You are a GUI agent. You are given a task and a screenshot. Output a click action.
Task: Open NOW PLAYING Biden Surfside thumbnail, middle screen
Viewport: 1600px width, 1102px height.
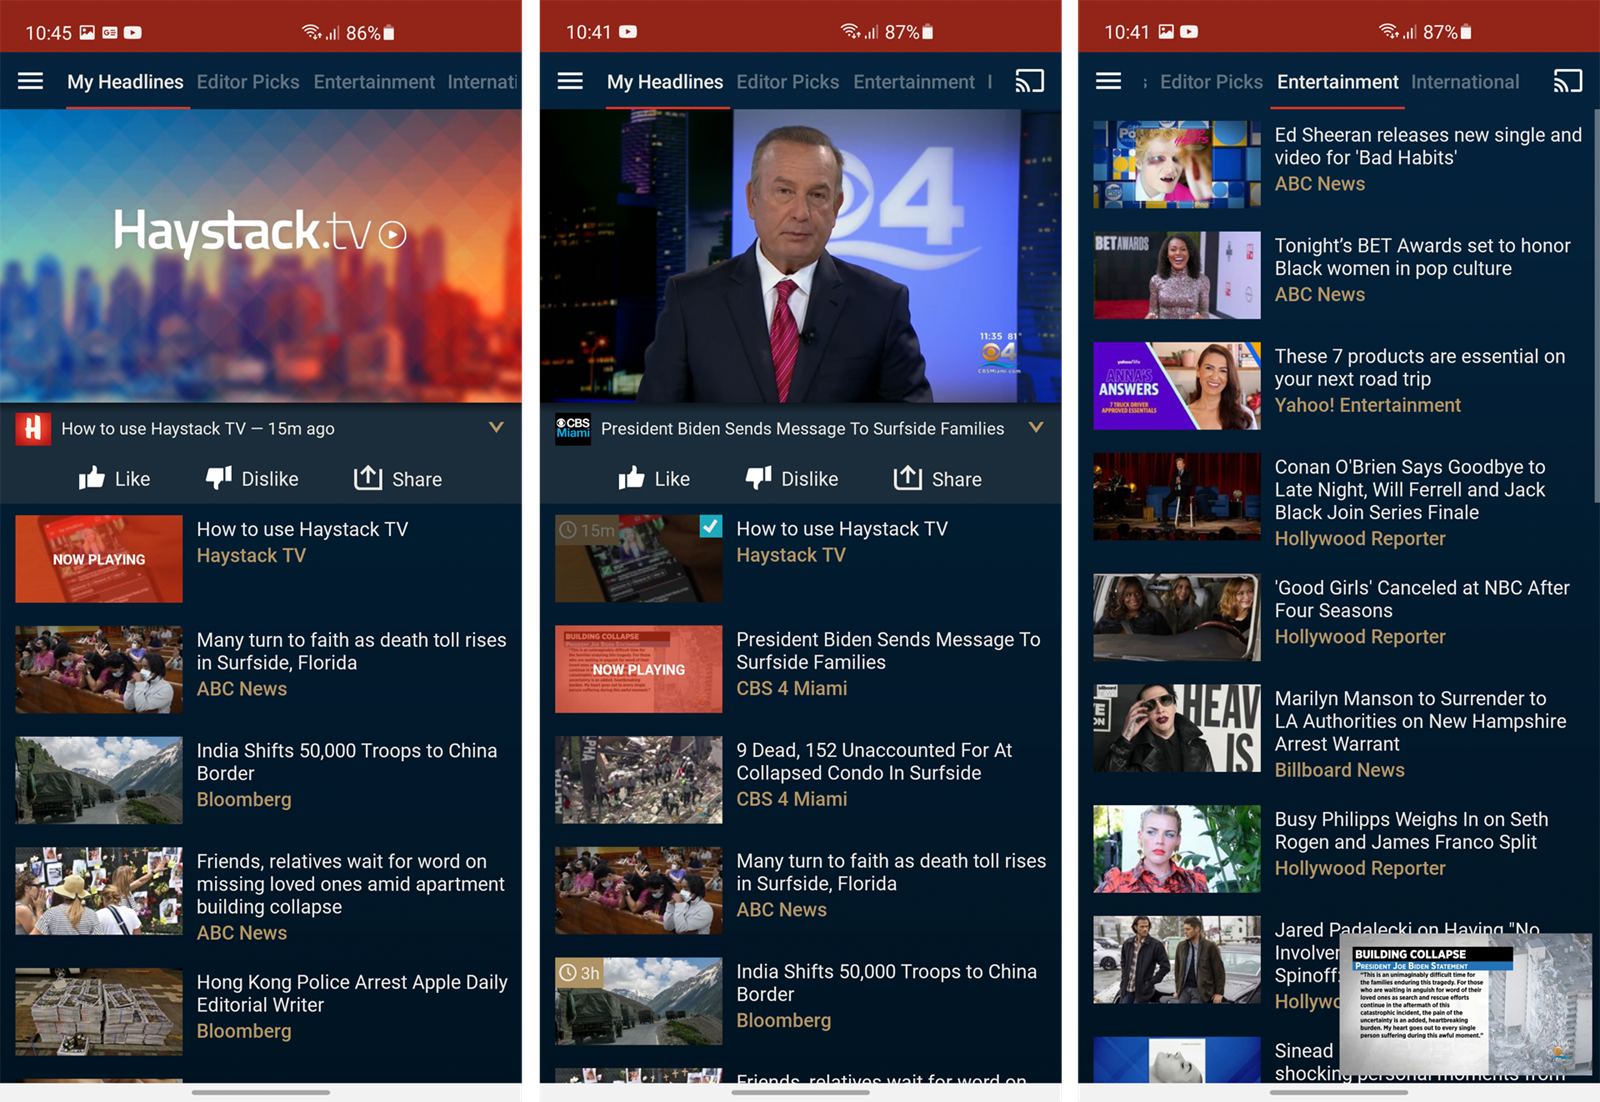coord(638,669)
